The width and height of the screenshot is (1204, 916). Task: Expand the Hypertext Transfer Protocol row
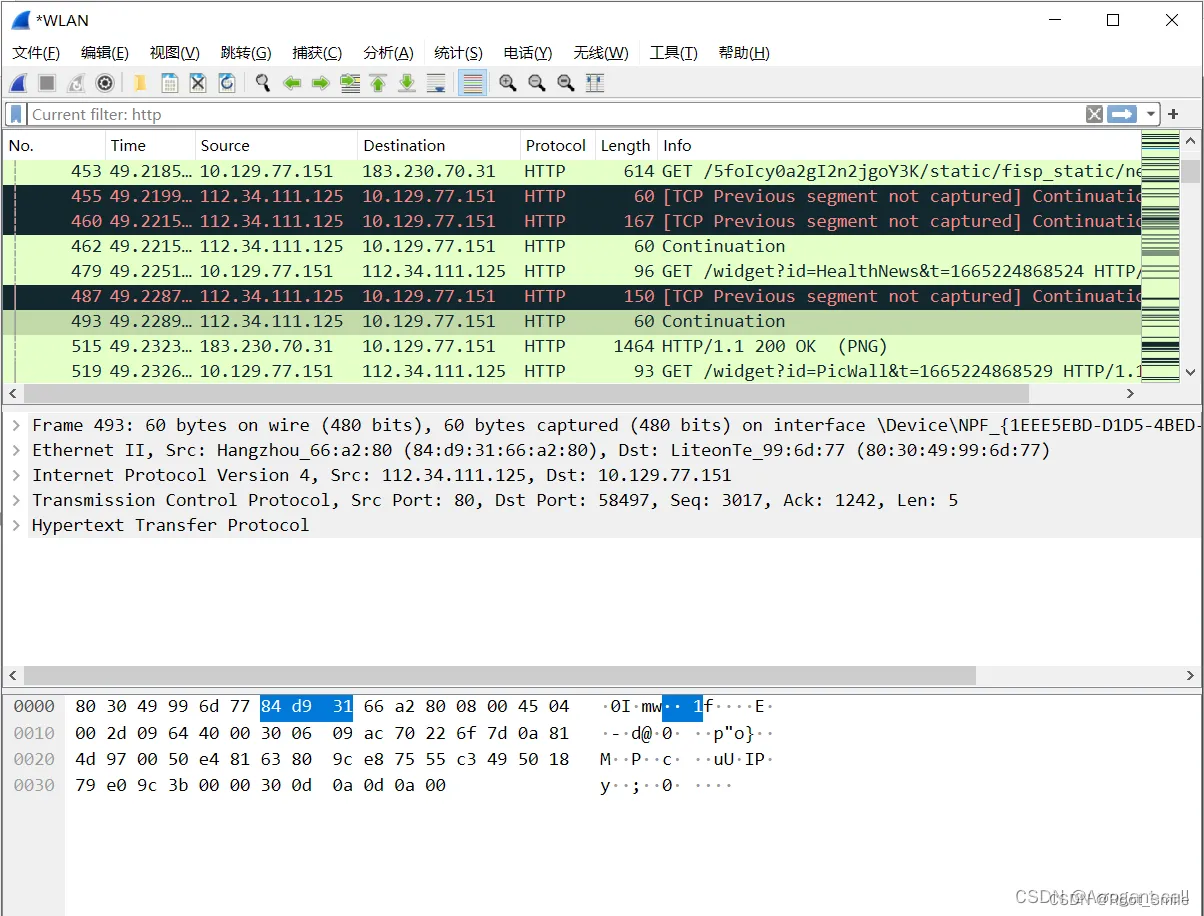pos(16,525)
